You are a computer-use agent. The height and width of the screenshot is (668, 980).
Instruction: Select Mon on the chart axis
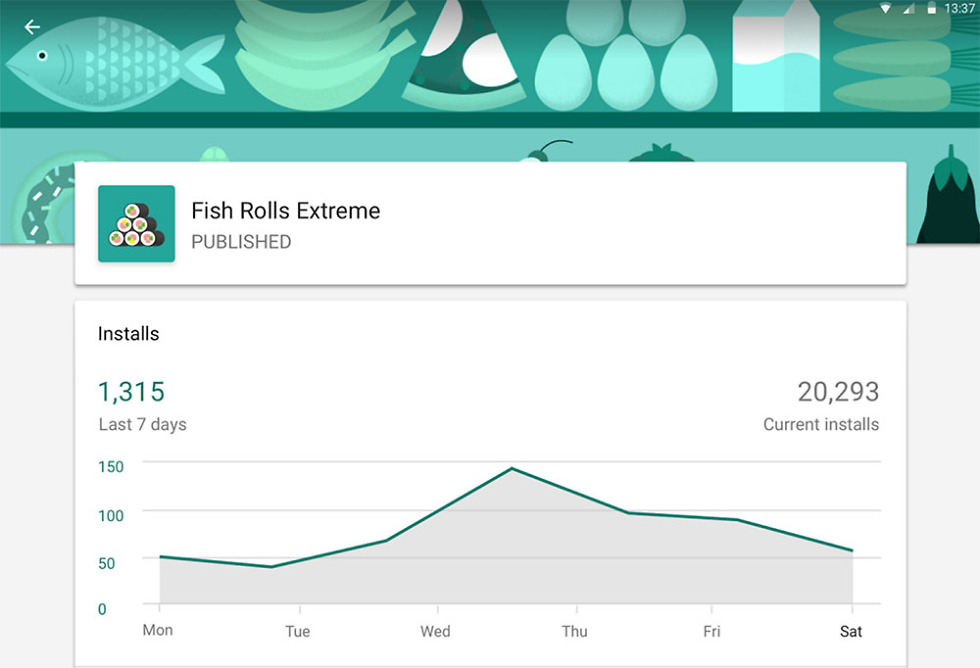point(158,630)
